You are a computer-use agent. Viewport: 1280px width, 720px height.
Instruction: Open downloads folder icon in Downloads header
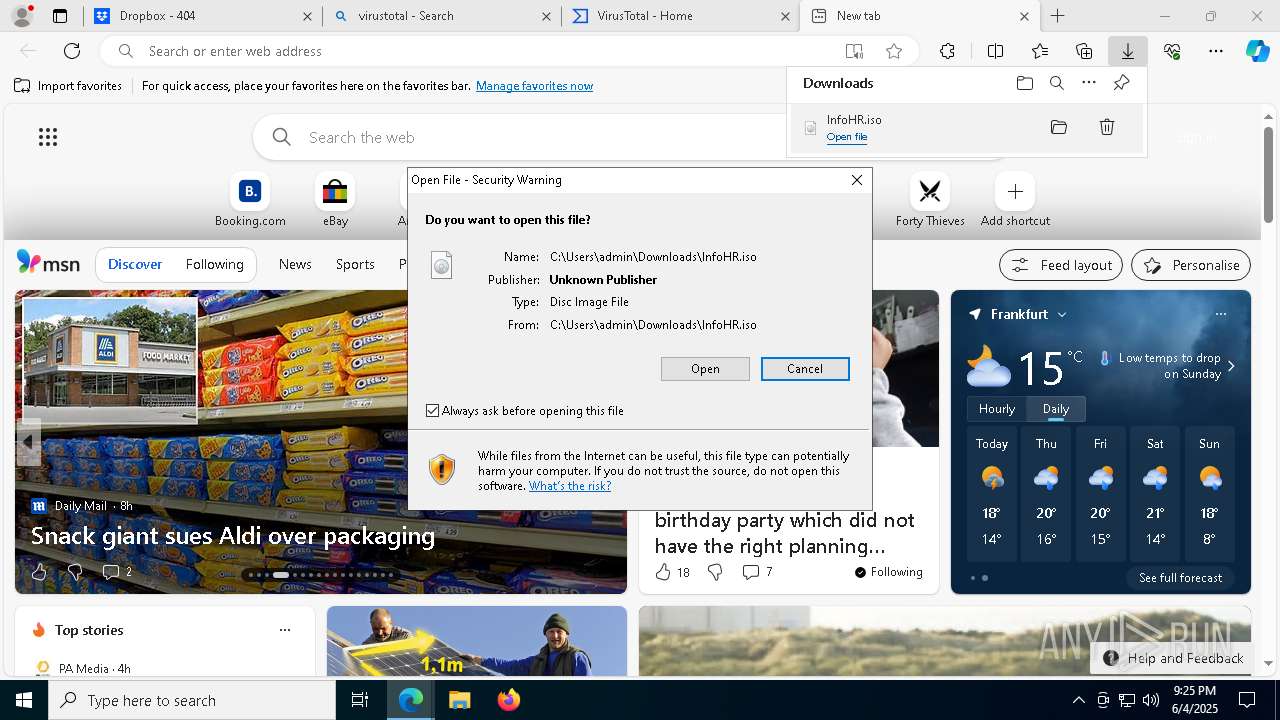click(1024, 83)
